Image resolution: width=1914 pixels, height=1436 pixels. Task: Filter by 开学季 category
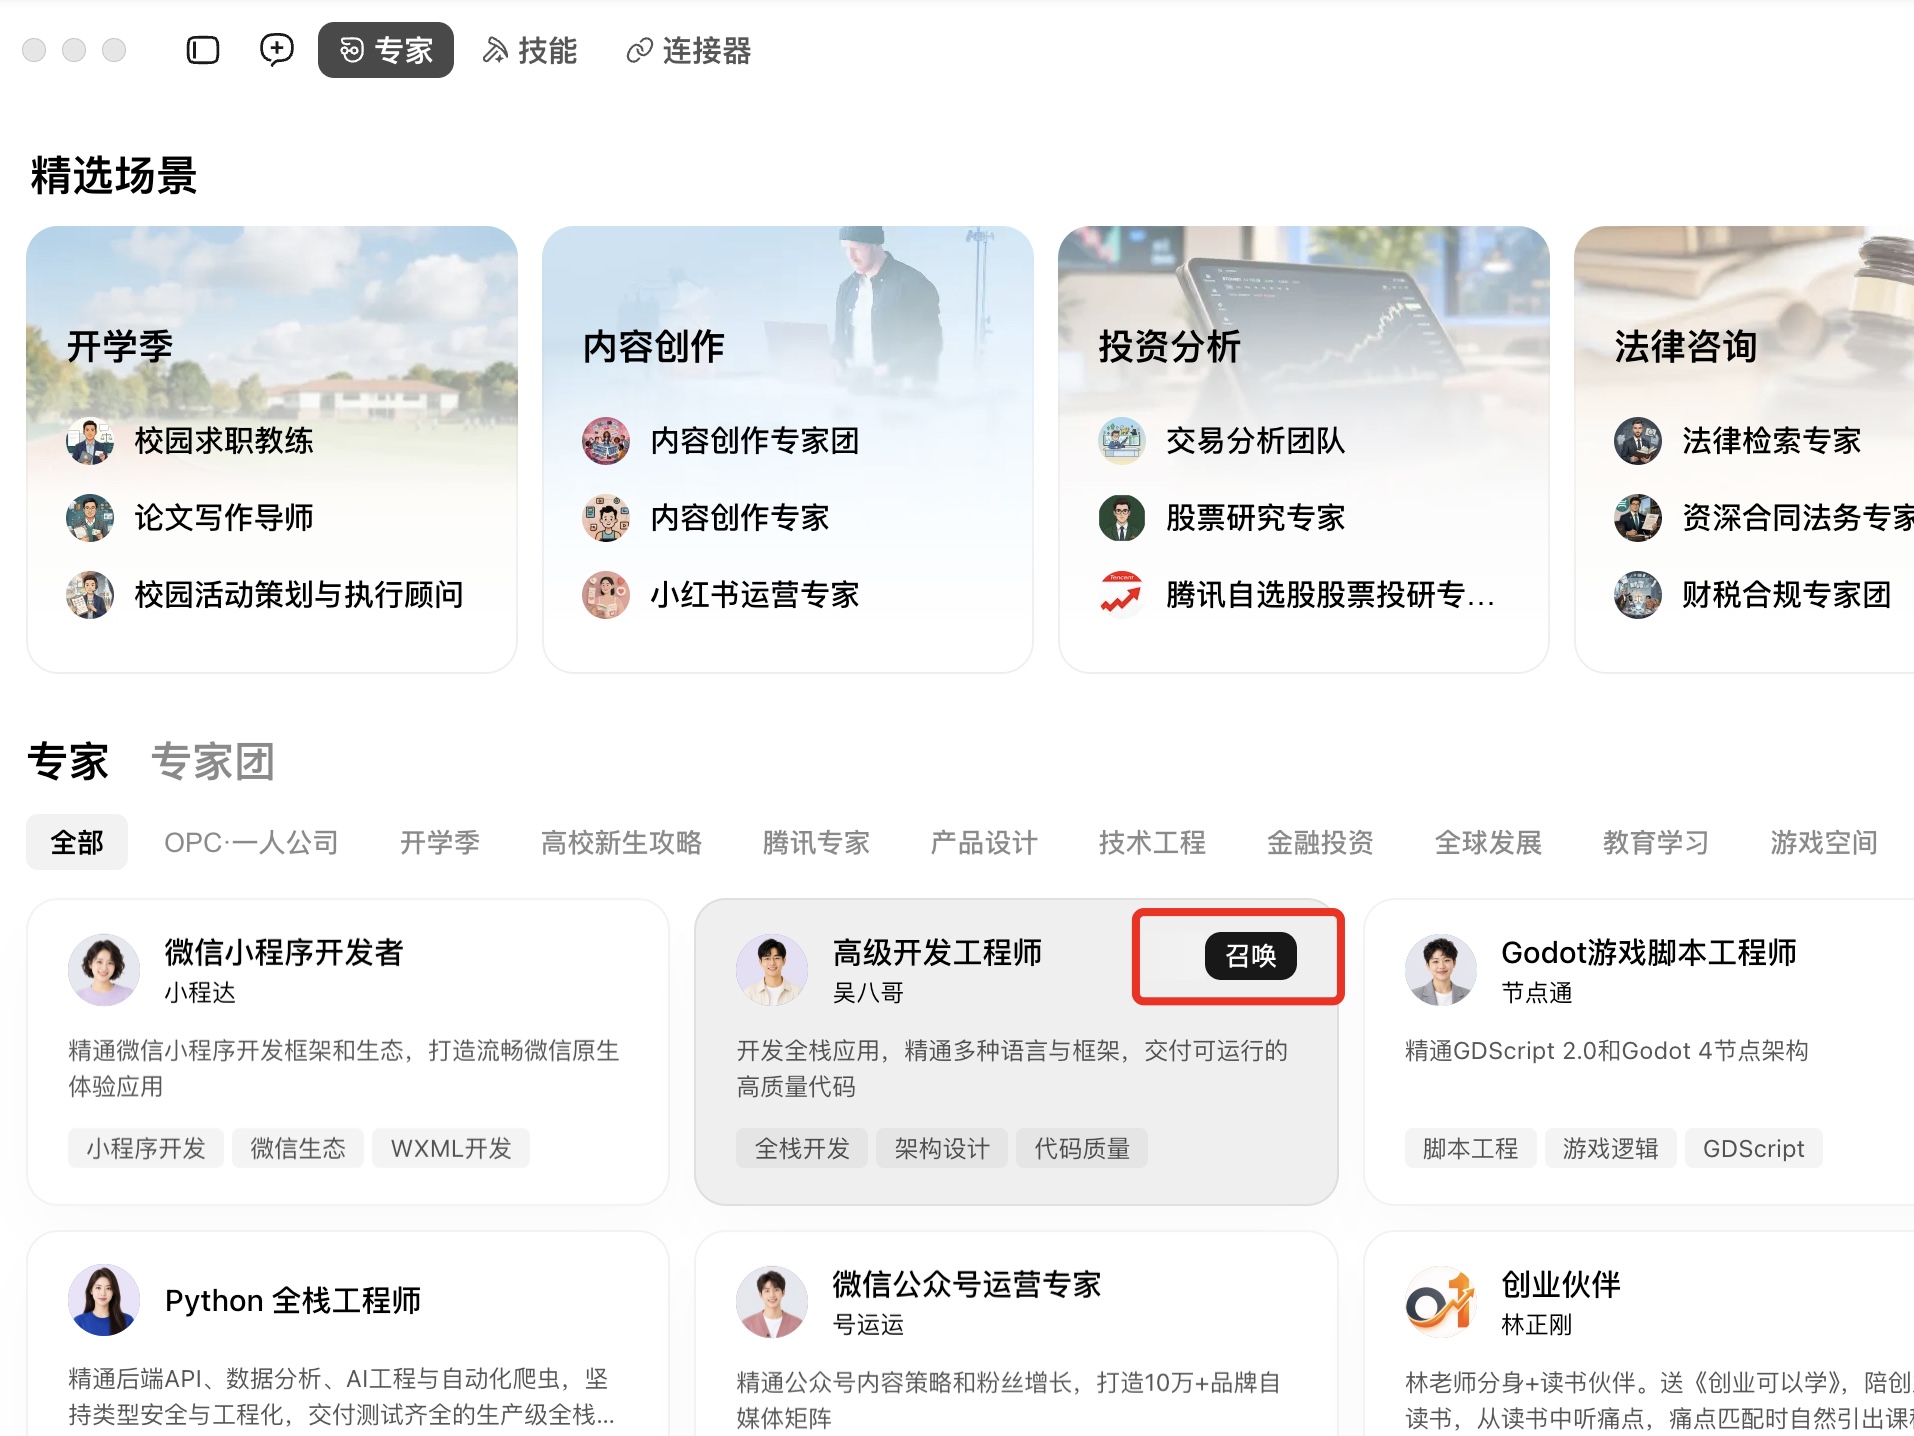click(x=440, y=842)
